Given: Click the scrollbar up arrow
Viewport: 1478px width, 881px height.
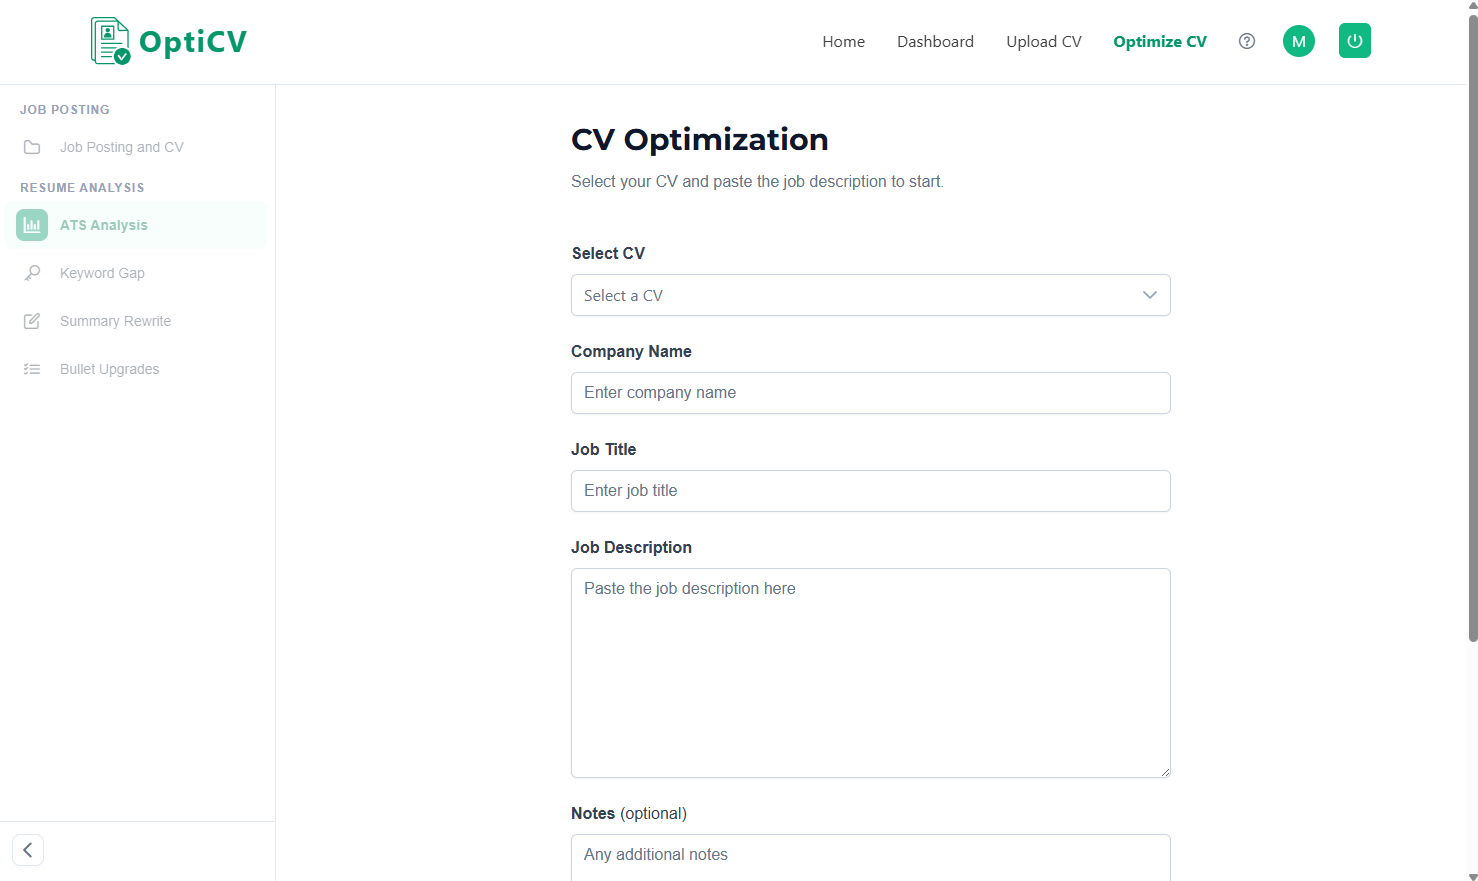Looking at the screenshot, I should 1472,6.
